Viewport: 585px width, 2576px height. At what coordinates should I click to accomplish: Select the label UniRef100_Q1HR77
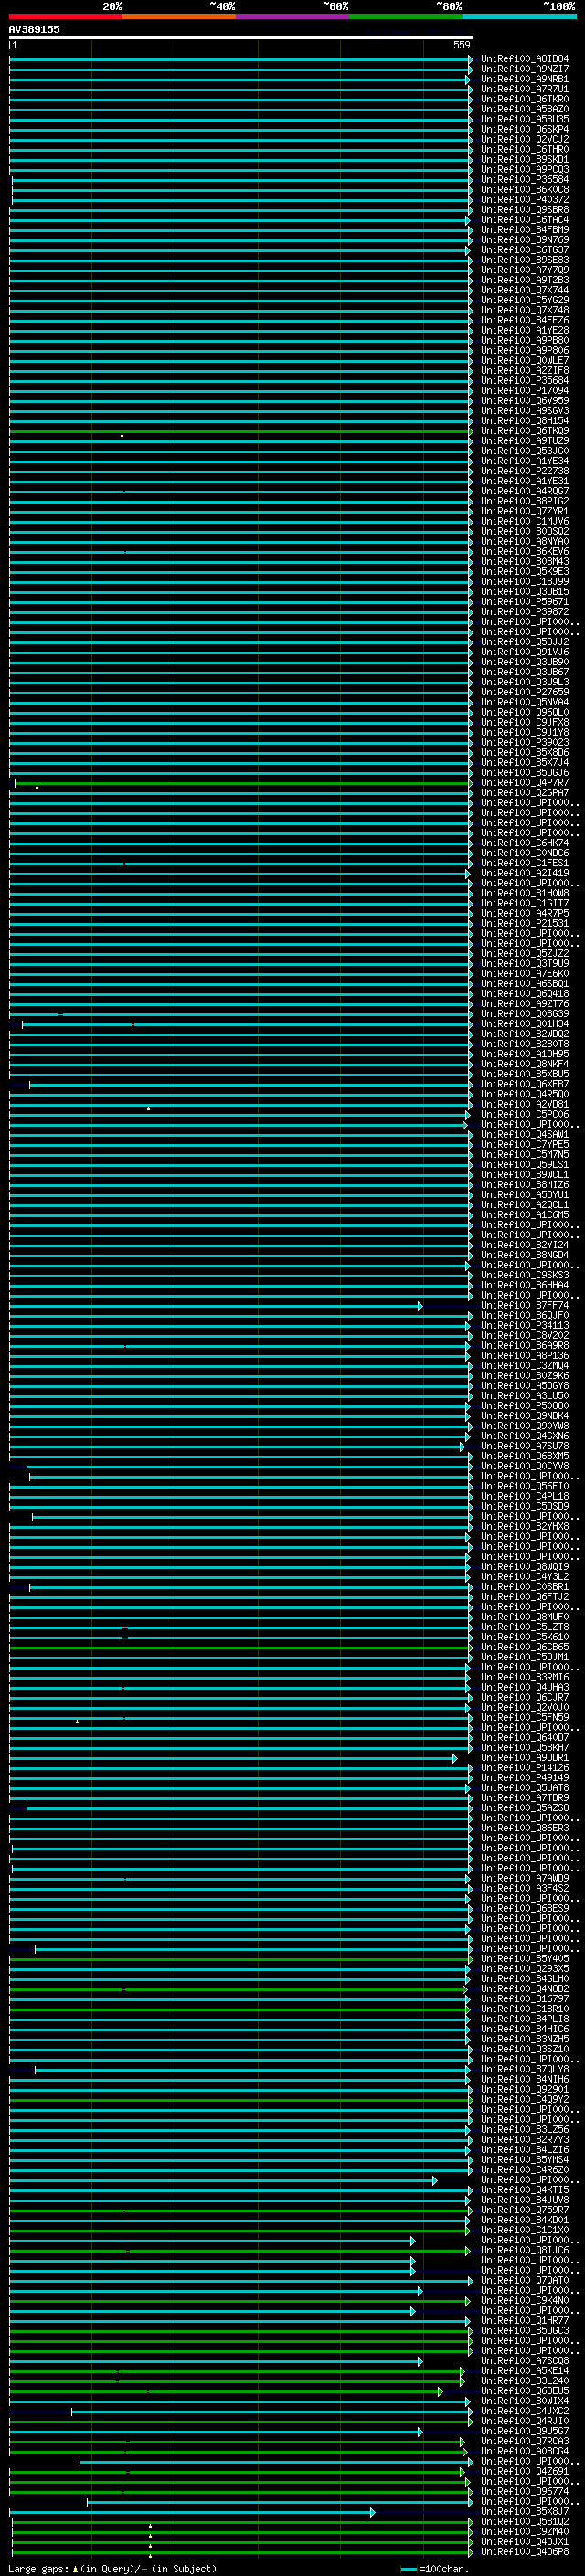(x=525, y=2321)
